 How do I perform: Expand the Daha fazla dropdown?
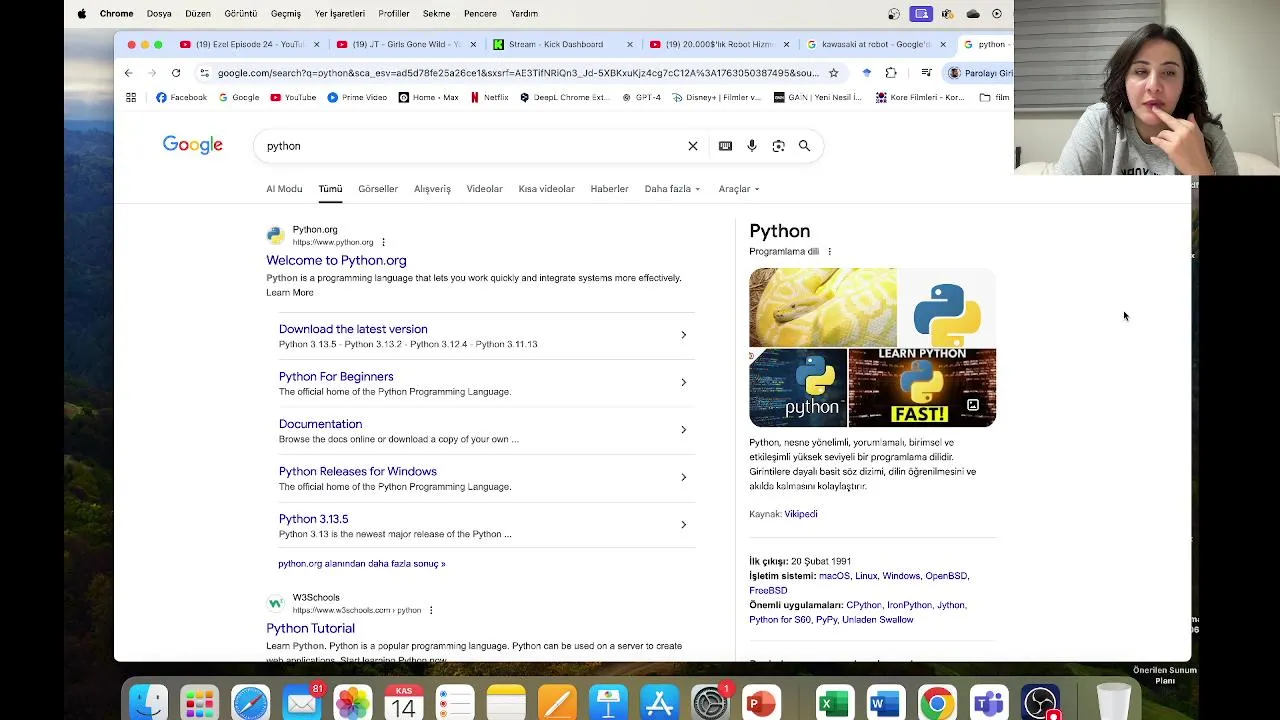pos(672,189)
